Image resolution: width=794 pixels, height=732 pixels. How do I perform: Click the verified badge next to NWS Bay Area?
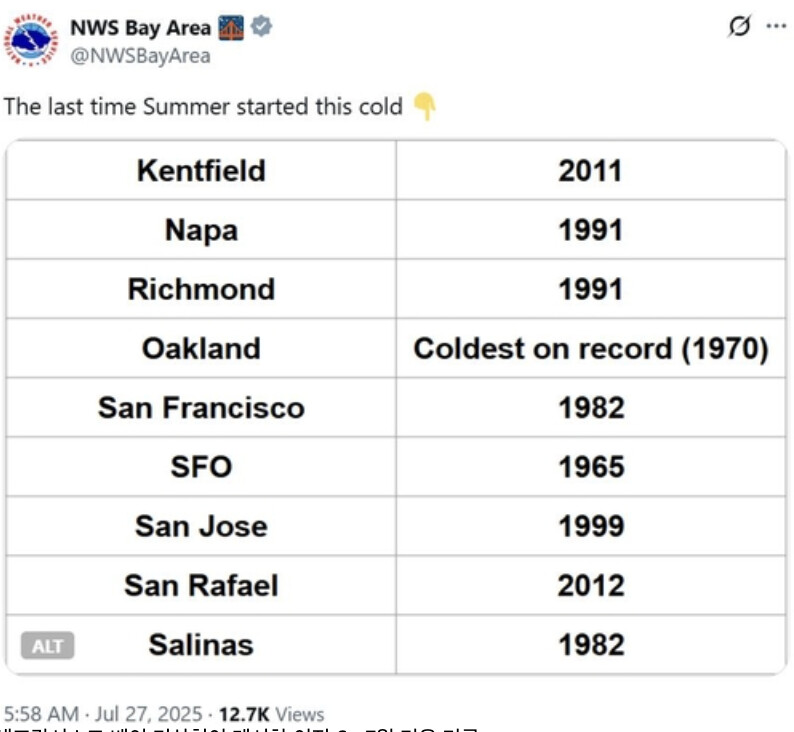click(261, 26)
